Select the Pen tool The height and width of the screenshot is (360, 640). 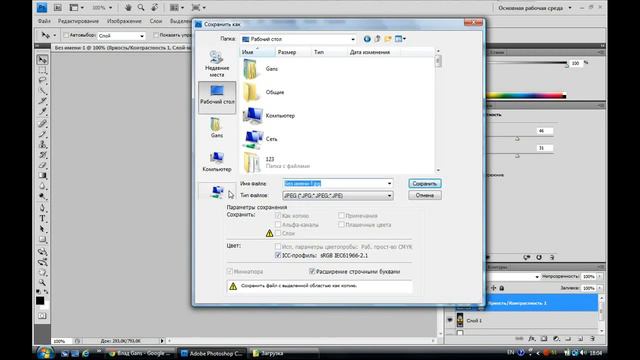click(42, 208)
